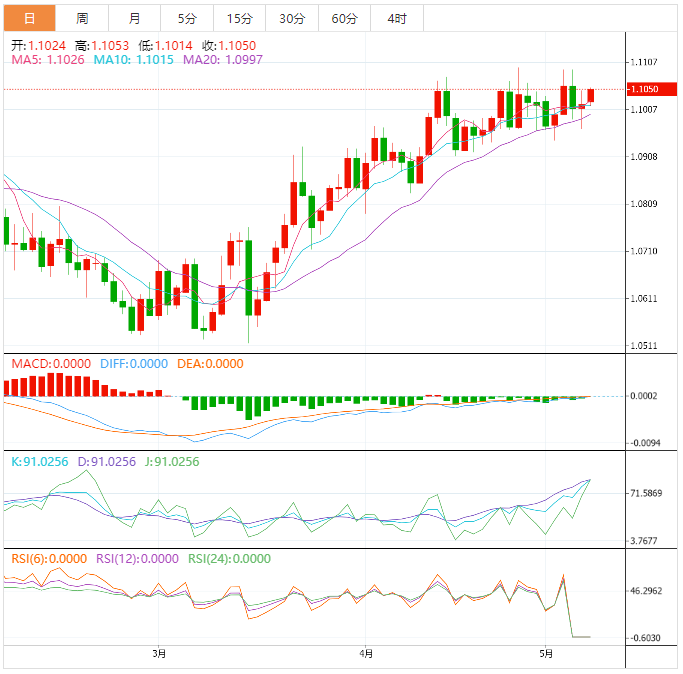683x674 pixels.
Task: Click the MACD:0.0000 indicator label
Action: (x=51, y=364)
